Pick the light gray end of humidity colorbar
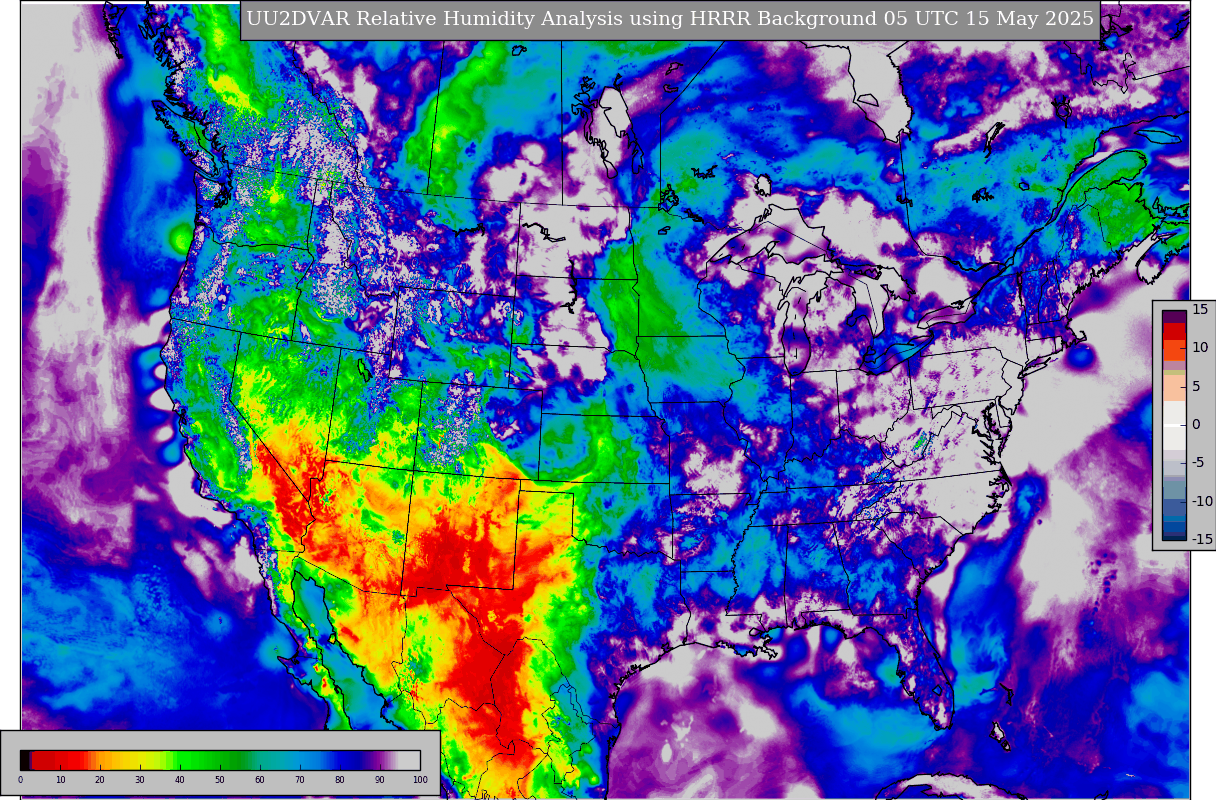Screen dimensions: 1216x800 (x=409, y=760)
